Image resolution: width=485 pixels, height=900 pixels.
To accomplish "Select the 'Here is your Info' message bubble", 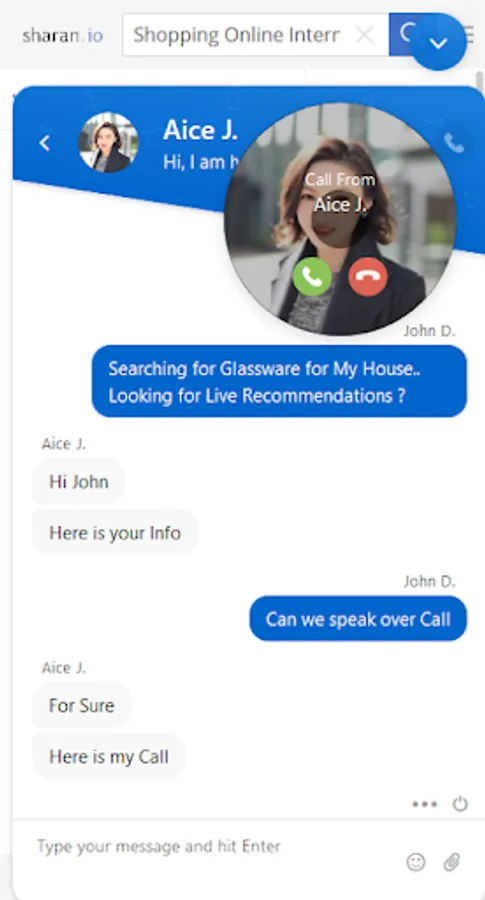I will (x=115, y=533).
